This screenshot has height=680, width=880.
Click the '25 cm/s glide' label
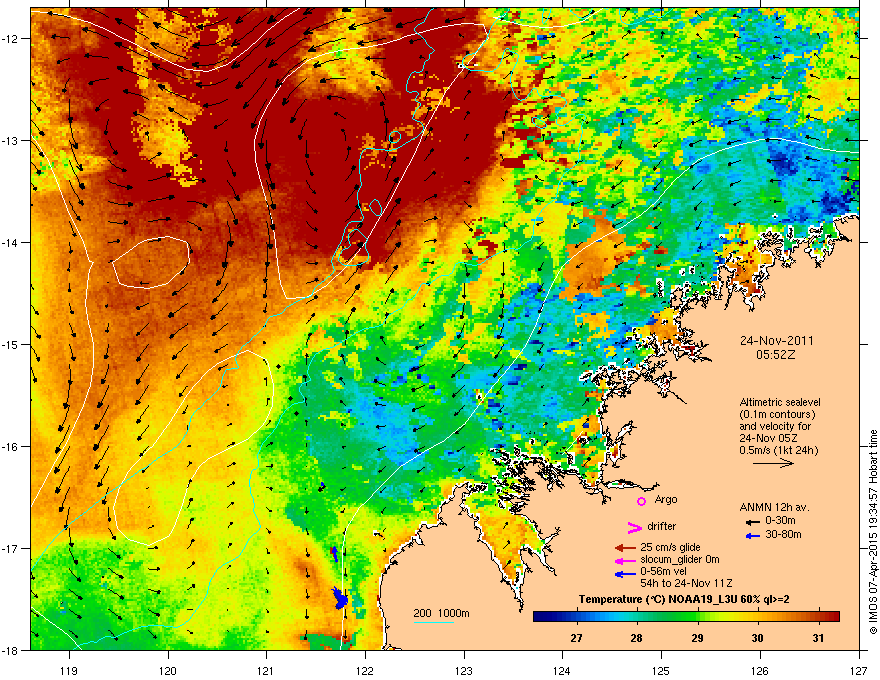[x=670, y=547]
